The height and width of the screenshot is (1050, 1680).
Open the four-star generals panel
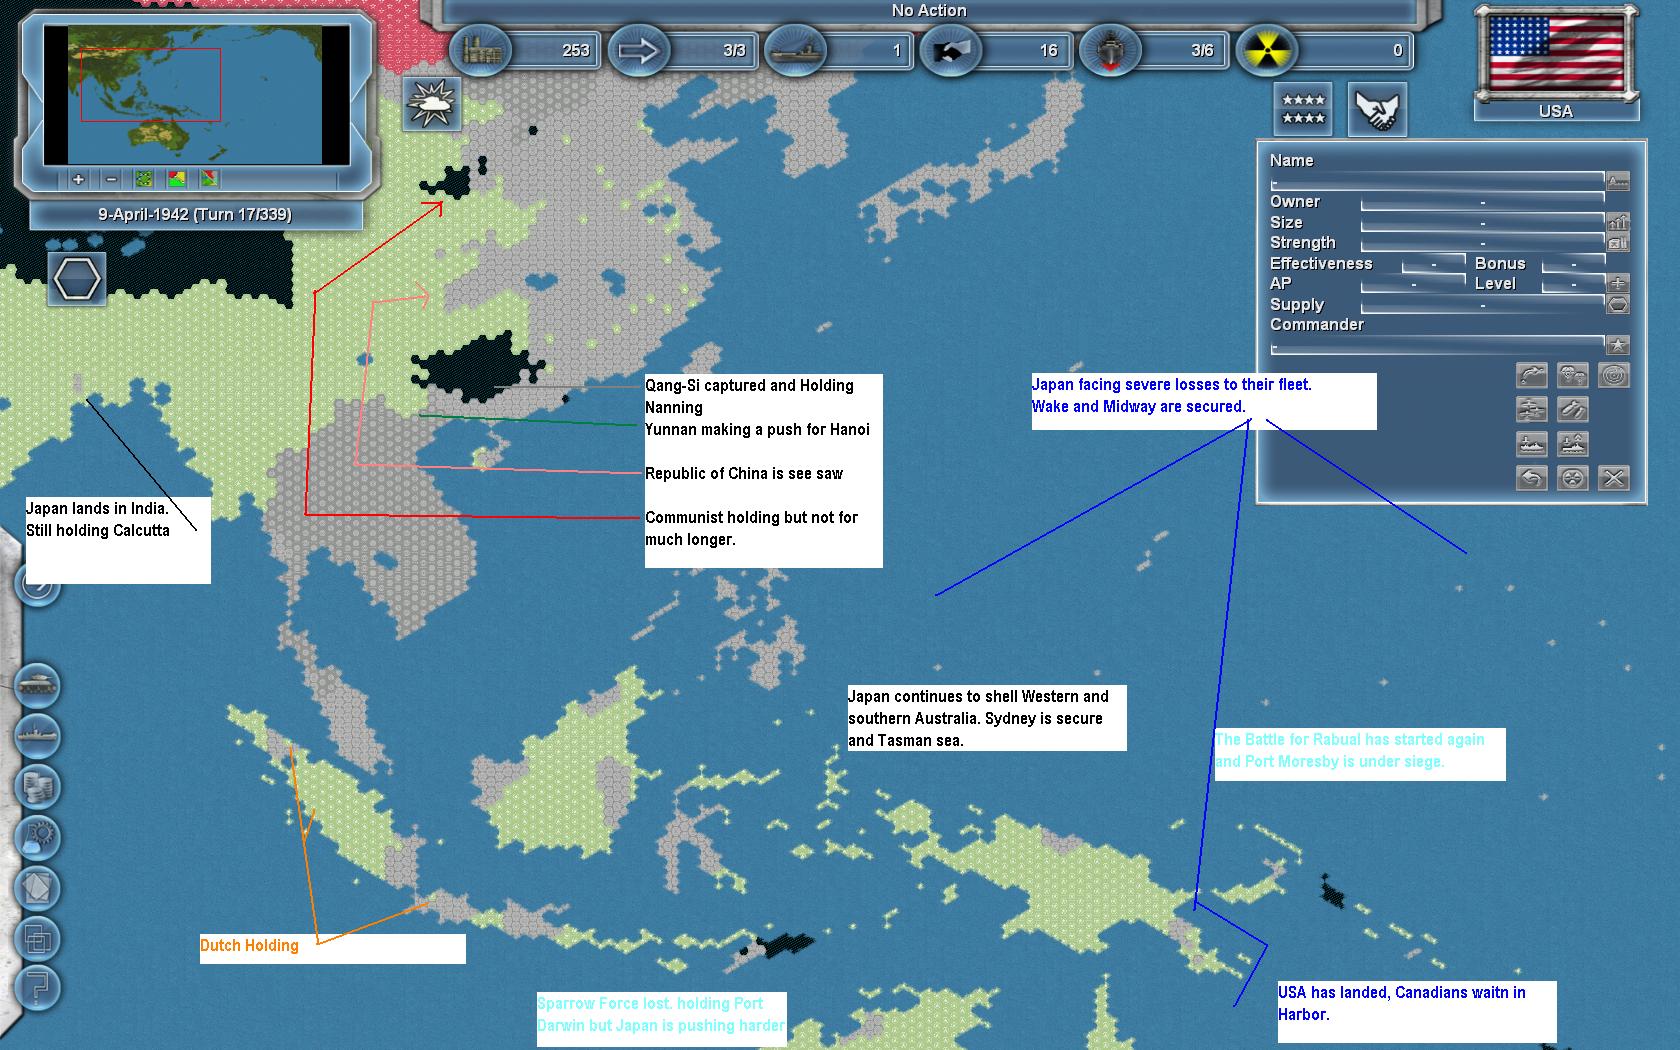tap(1303, 109)
